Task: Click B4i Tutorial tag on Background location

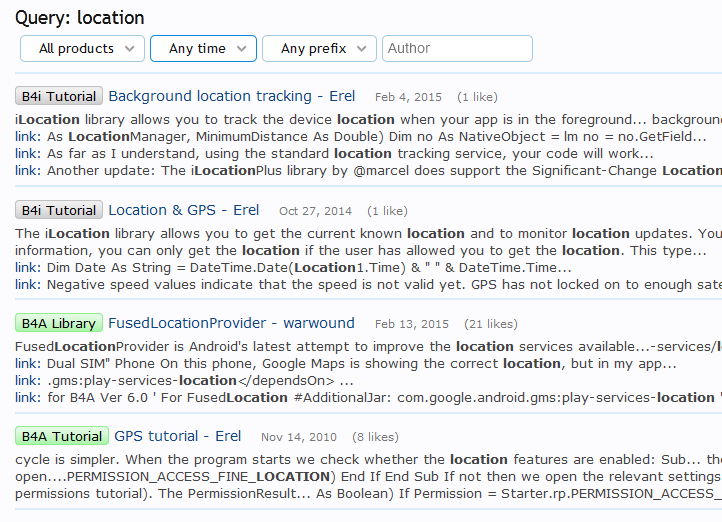Action: click(x=59, y=97)
